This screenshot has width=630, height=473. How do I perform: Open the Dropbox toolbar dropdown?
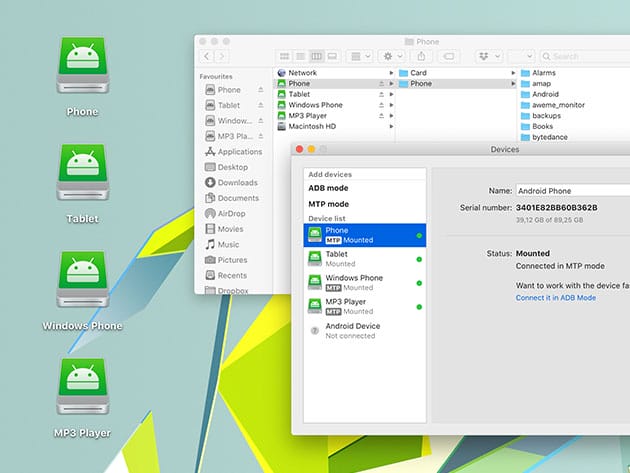coord(489,56)
